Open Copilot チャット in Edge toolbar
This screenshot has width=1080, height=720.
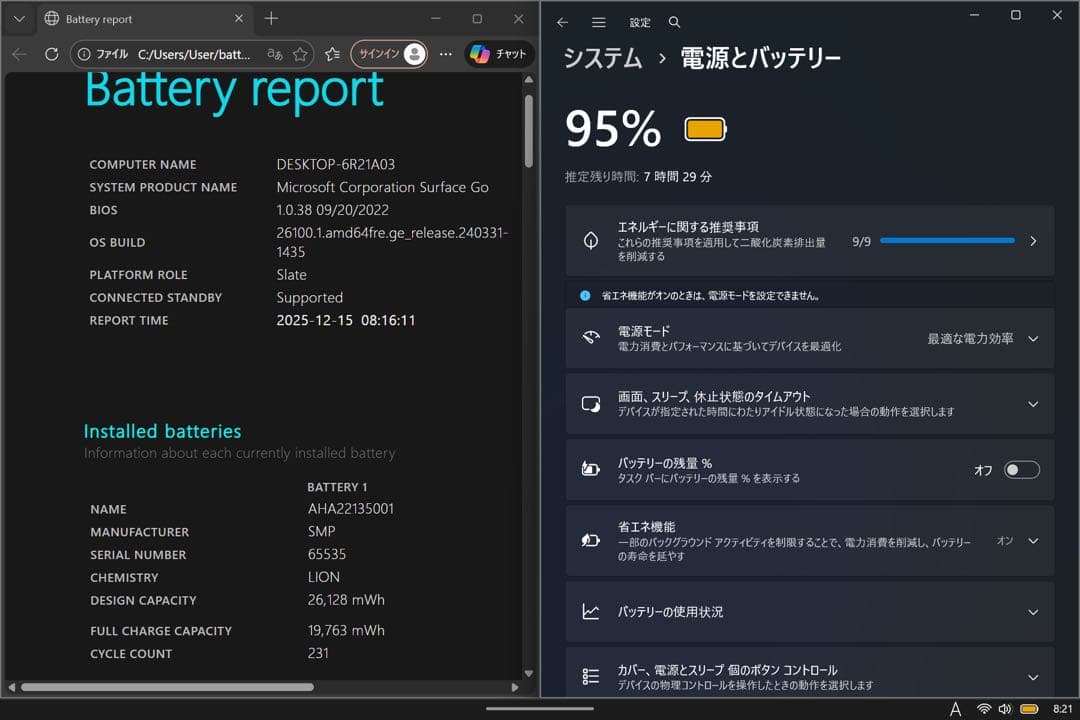[497, 54]
